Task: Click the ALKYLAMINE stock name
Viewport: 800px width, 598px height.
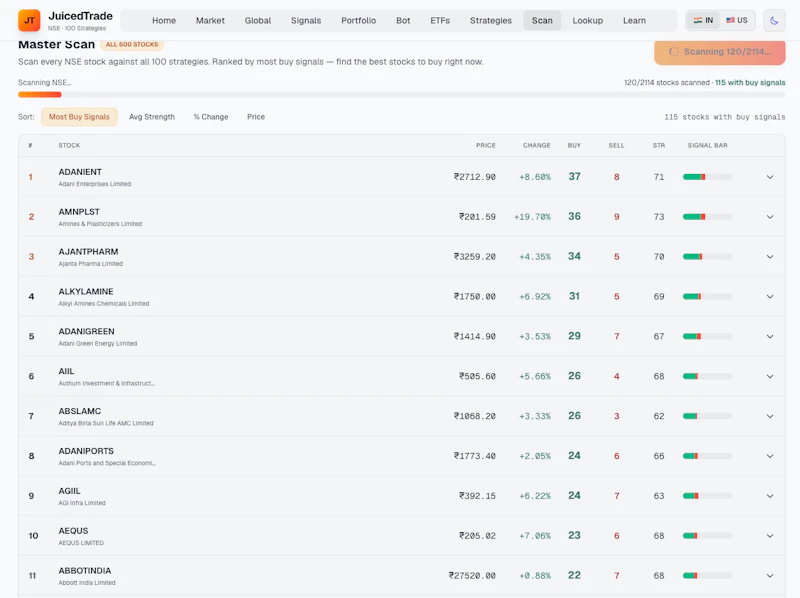Action: coord(86,291)
